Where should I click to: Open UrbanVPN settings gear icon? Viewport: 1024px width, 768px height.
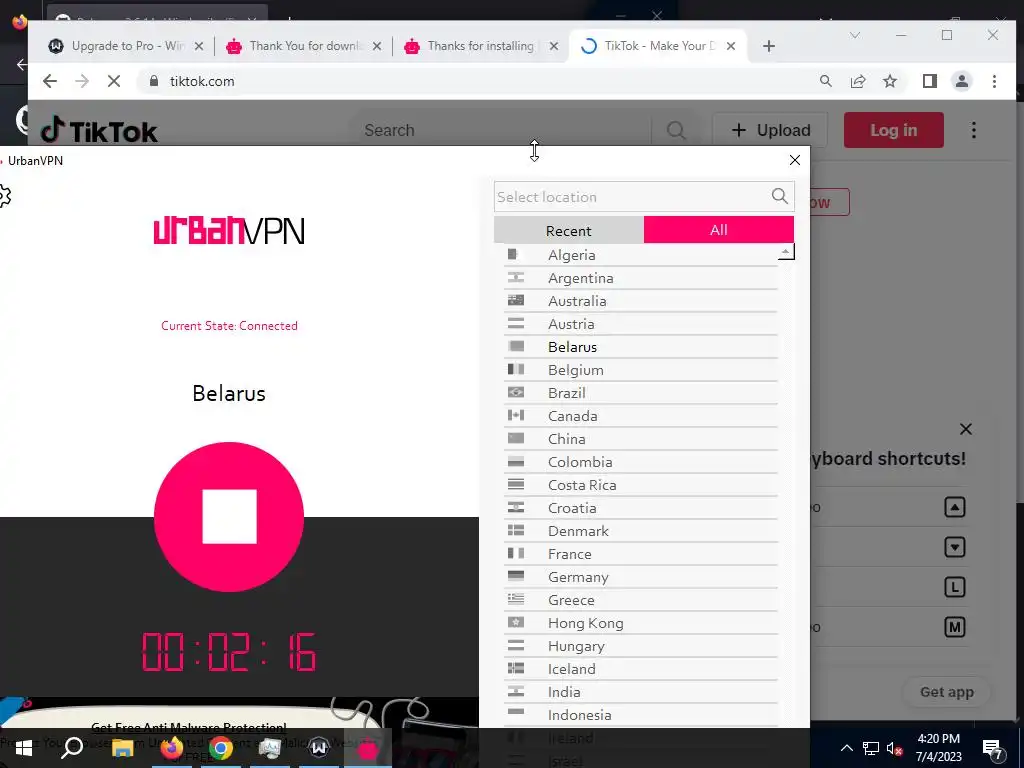(5, 195)
